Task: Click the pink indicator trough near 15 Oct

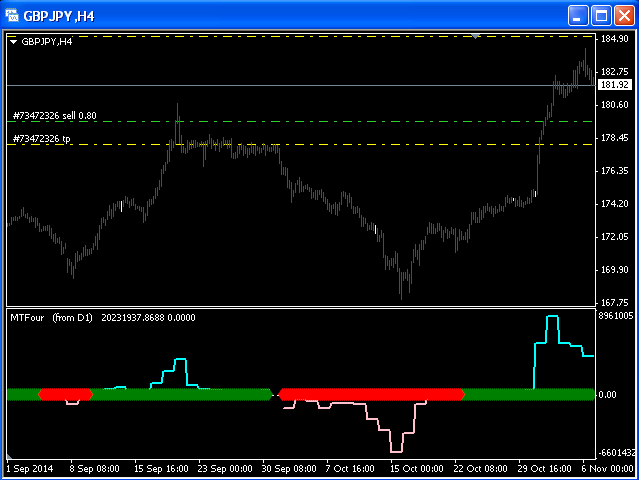Action: click(397, 451)
